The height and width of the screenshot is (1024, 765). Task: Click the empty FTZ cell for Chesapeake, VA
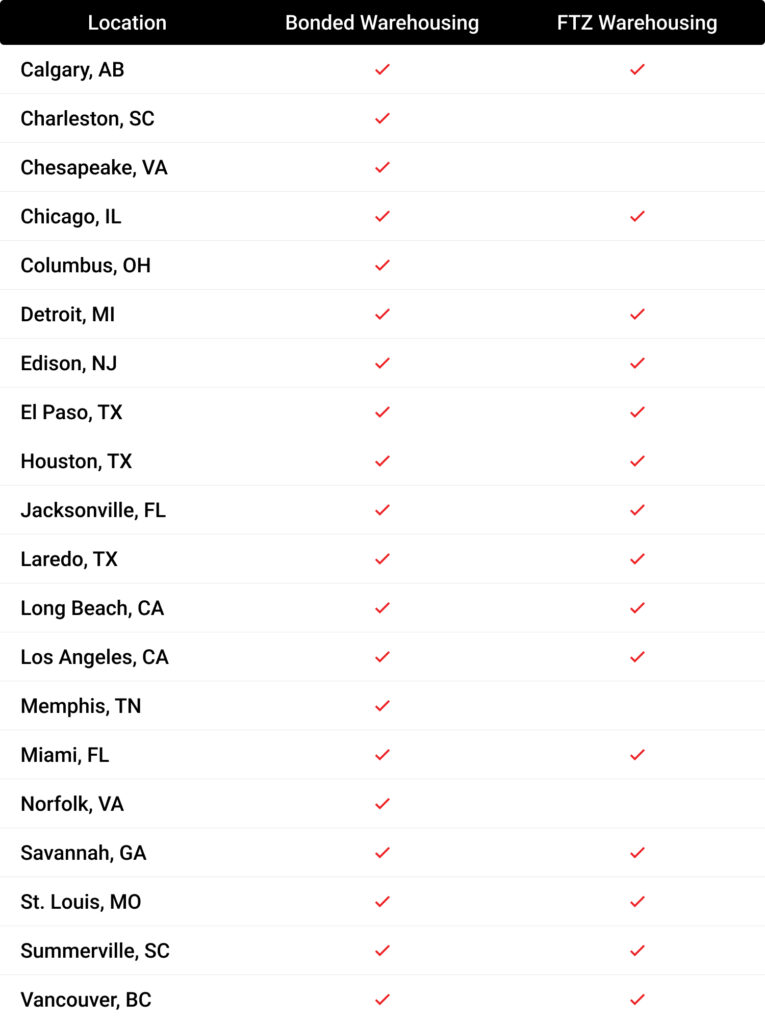tap(637, 167)
